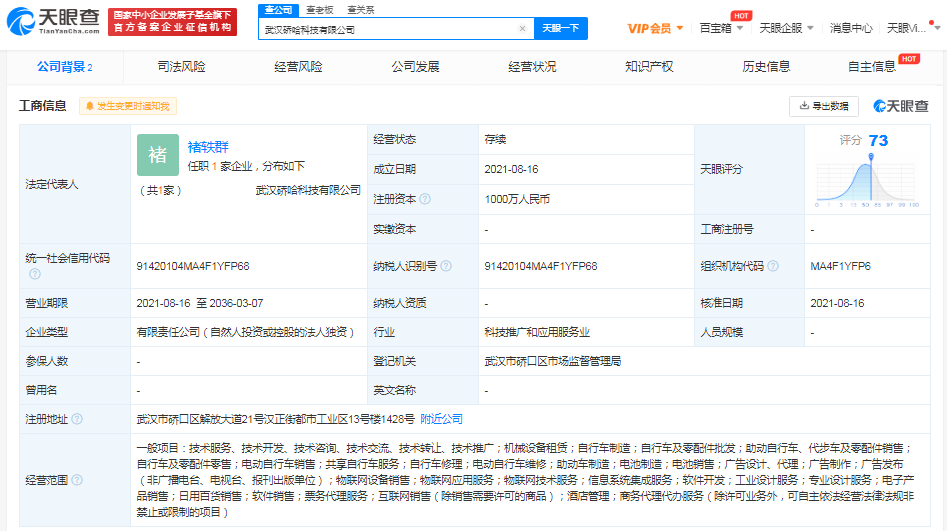Viewport: 947px width, 531px height.
Task: Click the 发生变更时通知我 alert button
Action: point(128,106)
